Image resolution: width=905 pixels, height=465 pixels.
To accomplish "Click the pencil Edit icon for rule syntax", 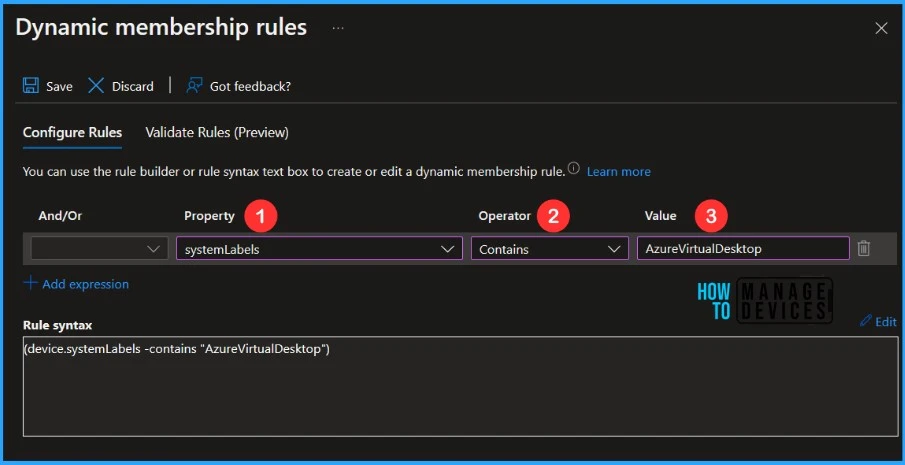I will 865,321.
